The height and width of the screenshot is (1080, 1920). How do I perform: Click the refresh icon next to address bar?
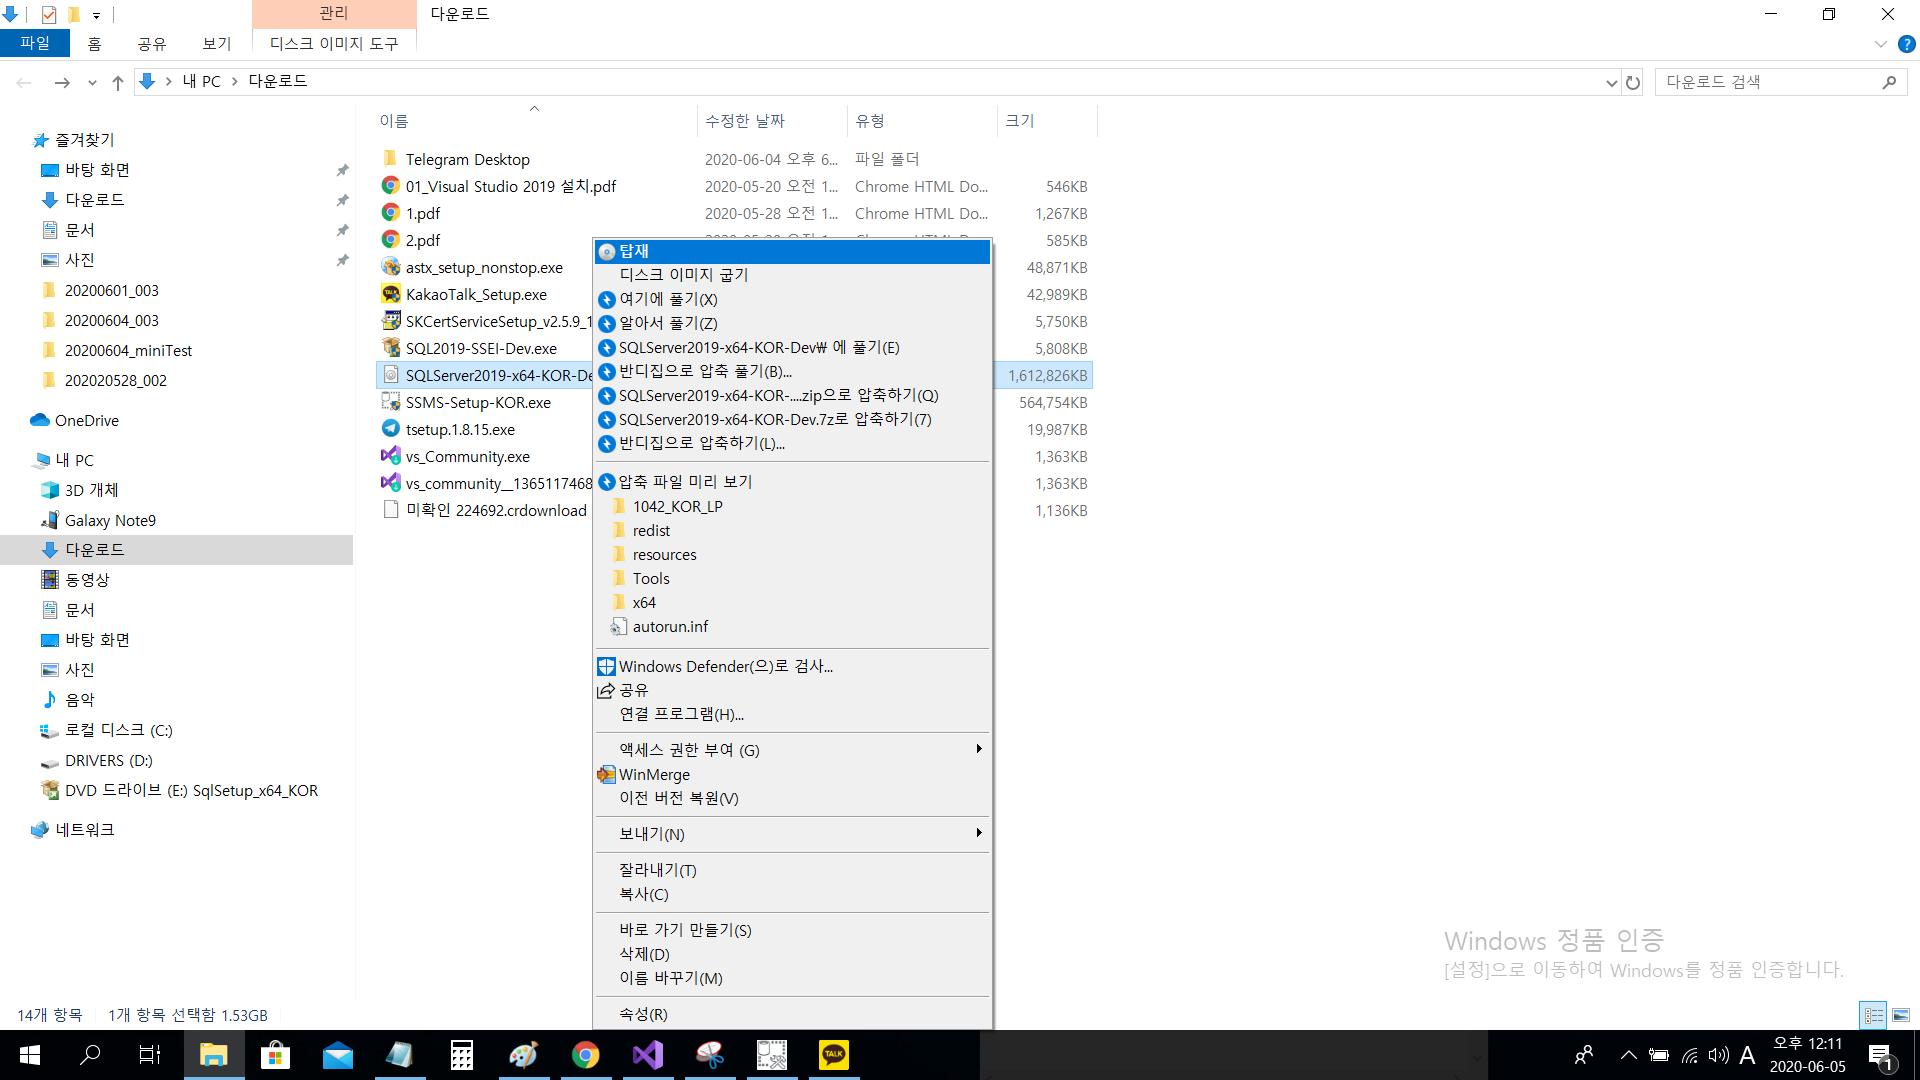pos(1633,83)
